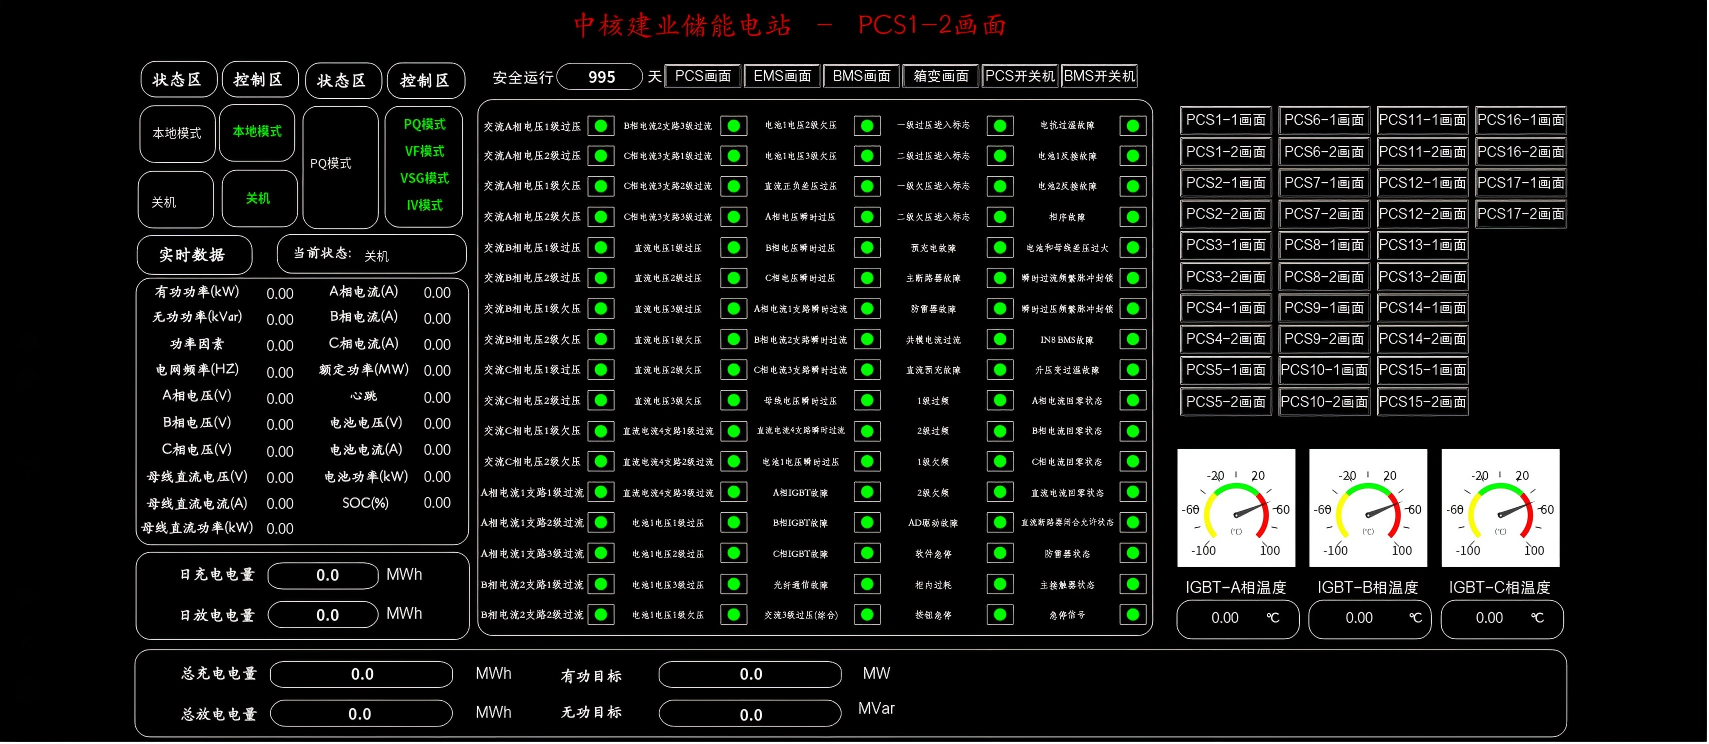The height and width of the screenshot is (744, 1709).
Task: Click the 光纤通信故障 indicator lamp
Action: pyautogui.click(x=867, y=585)
